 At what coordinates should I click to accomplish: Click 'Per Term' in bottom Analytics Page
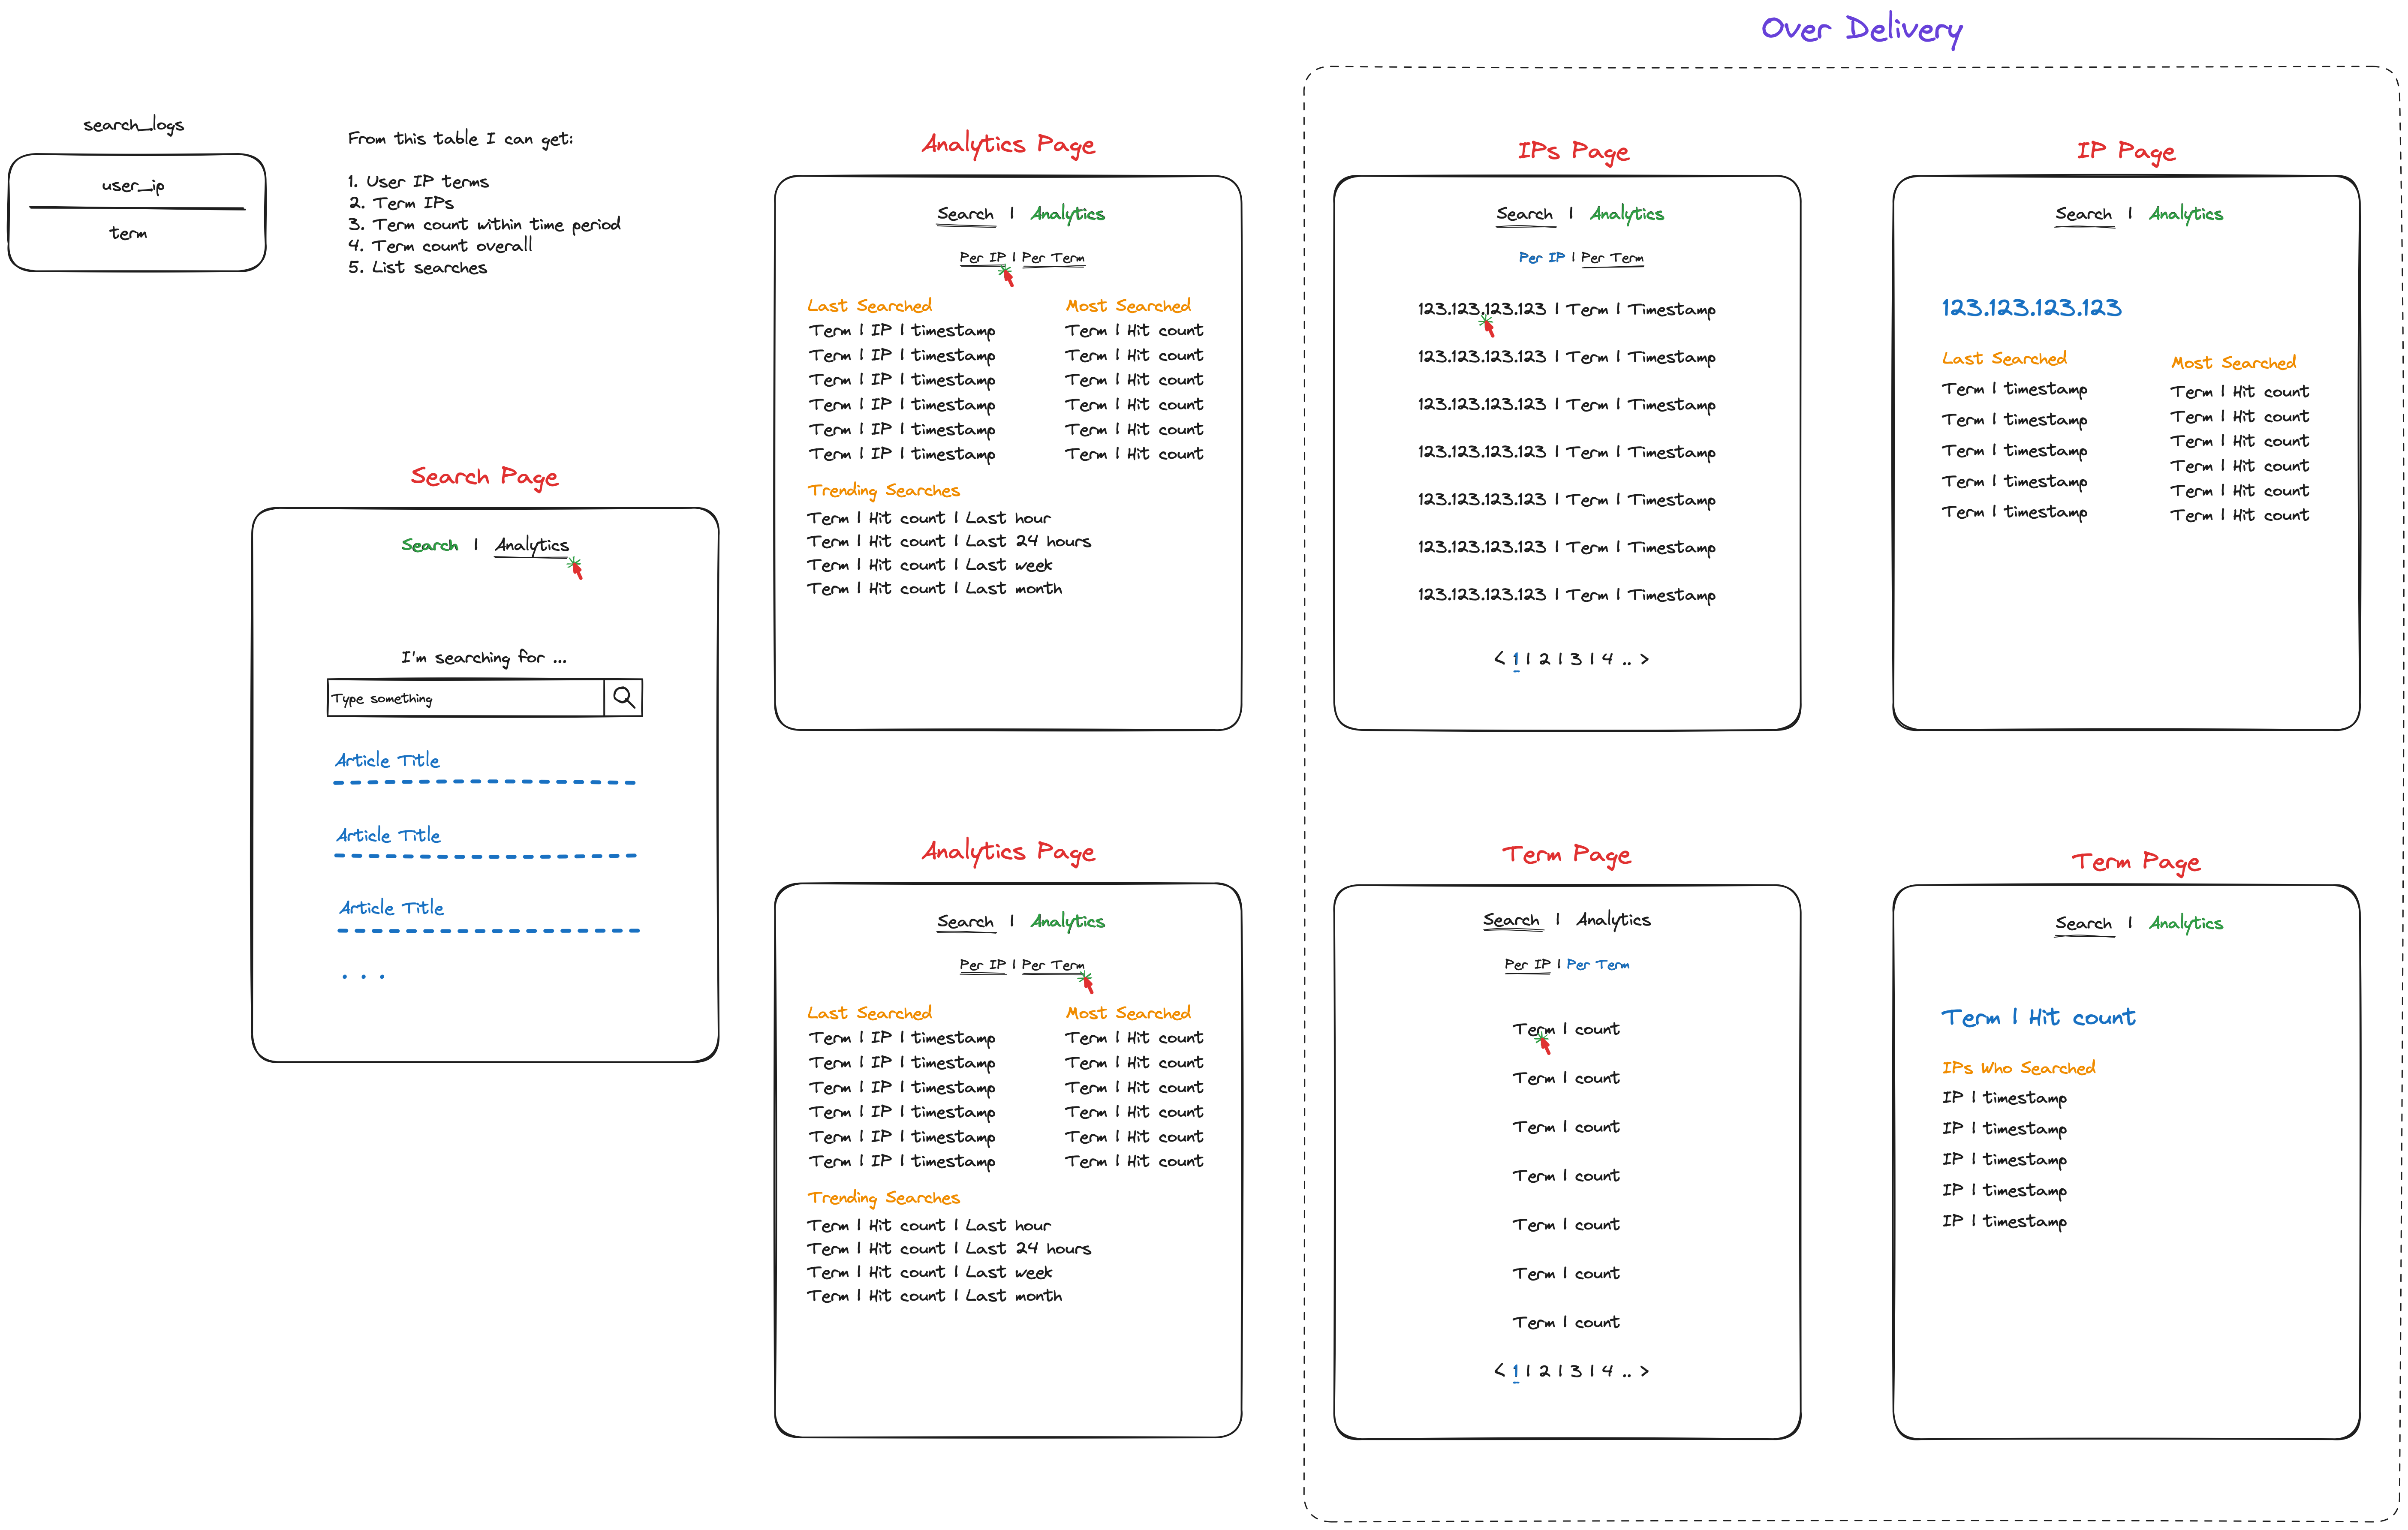tap(1052, 965)
